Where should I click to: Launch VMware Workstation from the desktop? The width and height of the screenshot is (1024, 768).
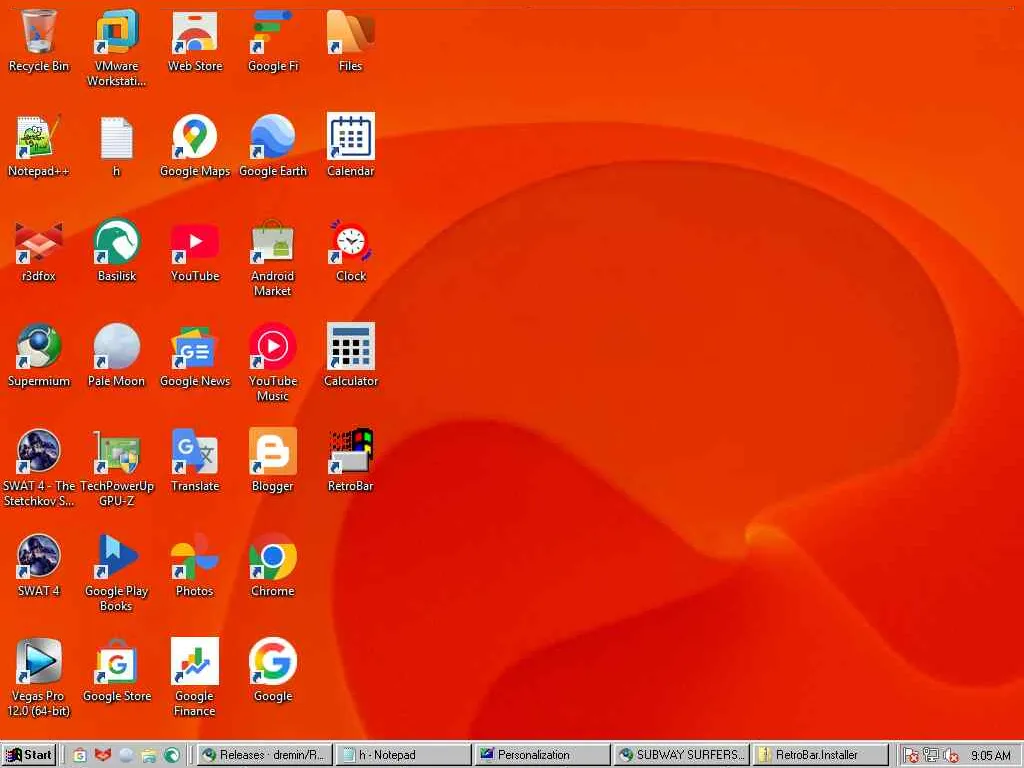(x=117, y=48)
